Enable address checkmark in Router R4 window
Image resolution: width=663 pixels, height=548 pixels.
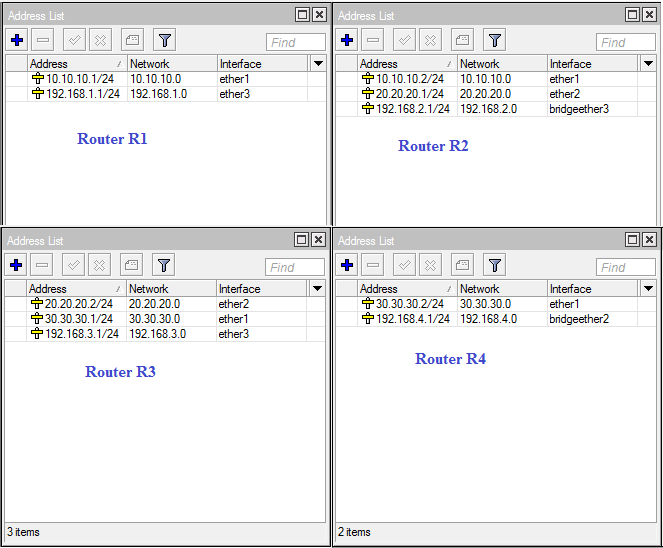click(404, 265)
